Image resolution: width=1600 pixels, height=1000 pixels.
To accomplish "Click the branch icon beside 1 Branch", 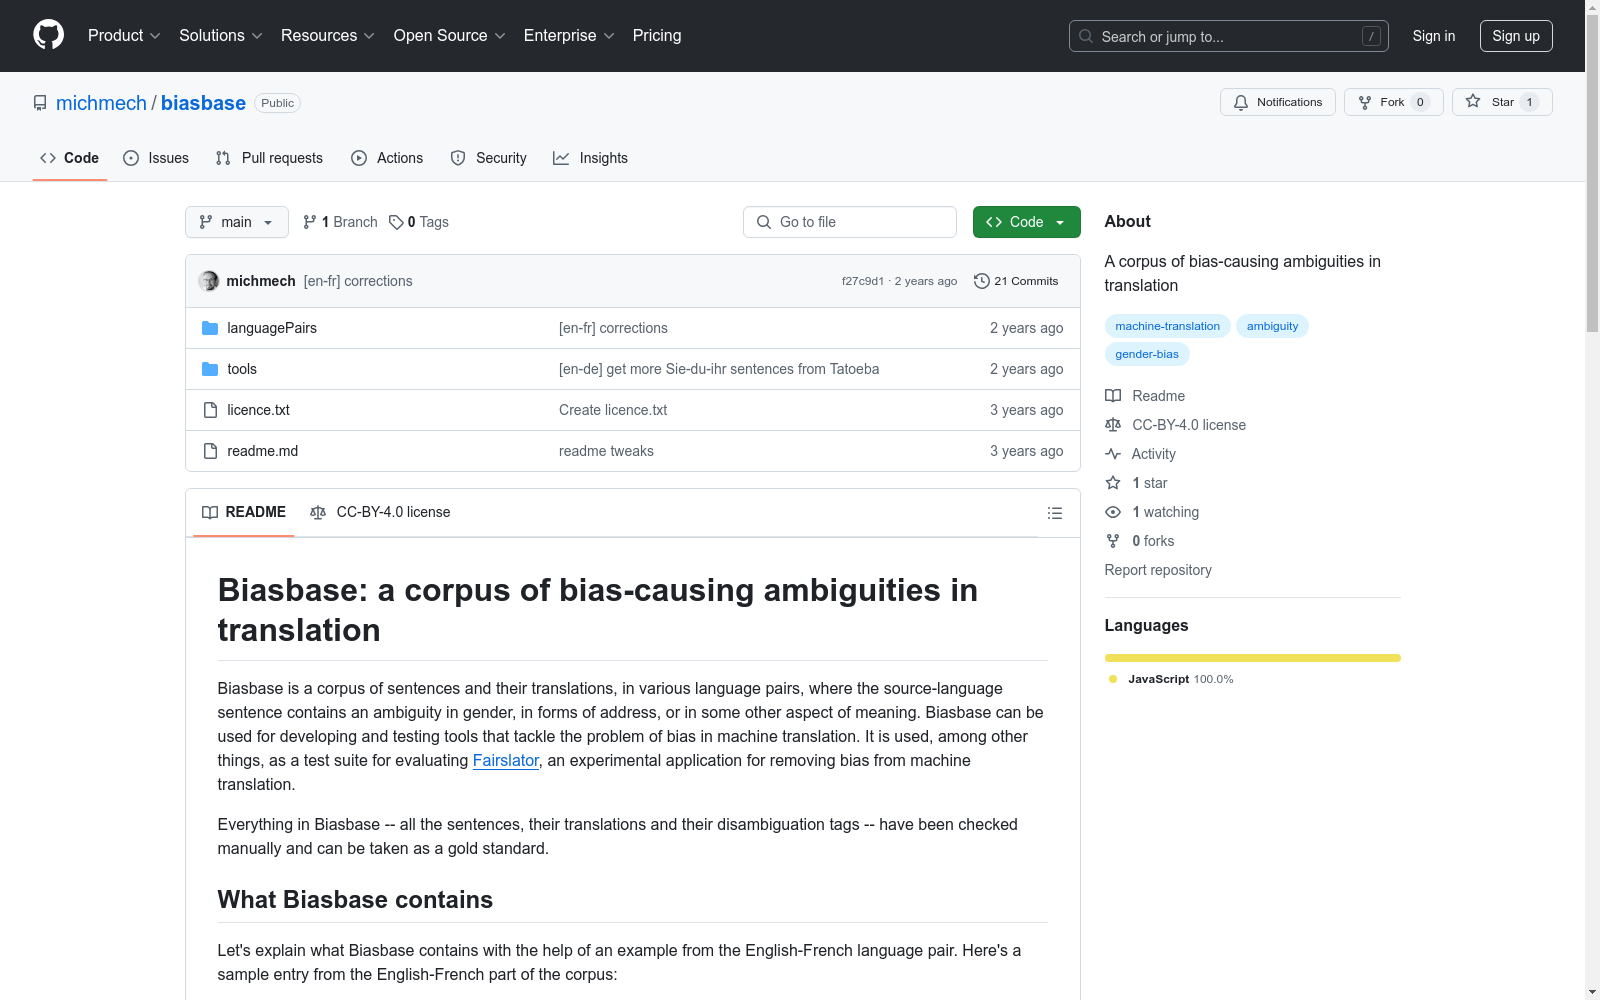I will coord(310,222).
